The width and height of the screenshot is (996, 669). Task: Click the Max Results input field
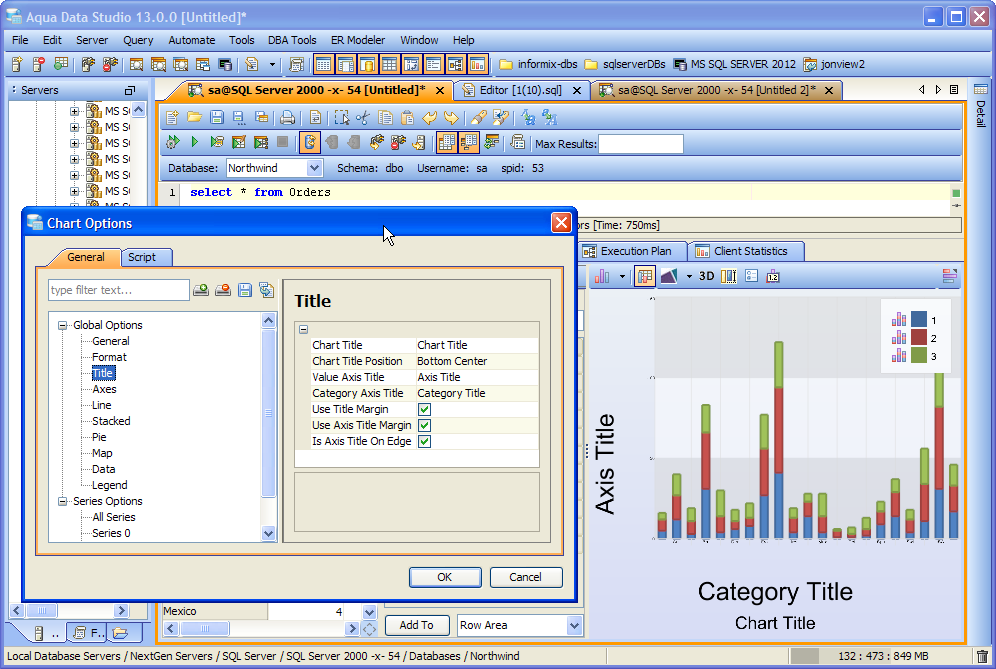pos(641,144)
